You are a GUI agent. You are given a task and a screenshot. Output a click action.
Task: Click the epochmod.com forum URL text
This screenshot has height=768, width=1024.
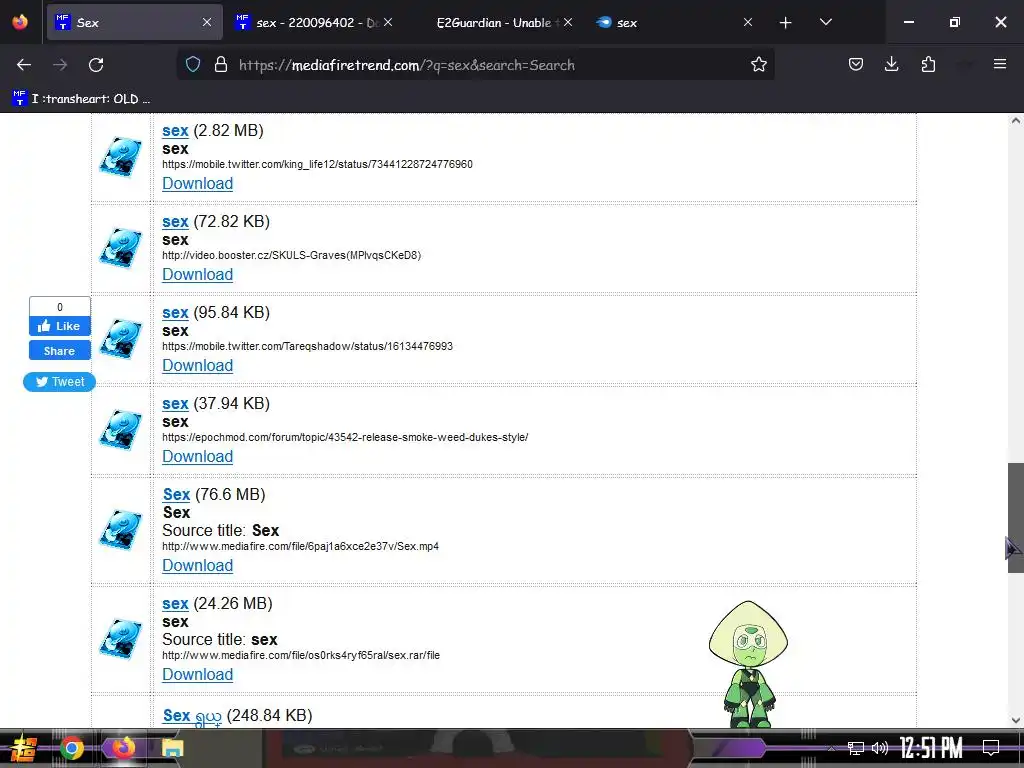pyautogui.click(x=345, y=438)
